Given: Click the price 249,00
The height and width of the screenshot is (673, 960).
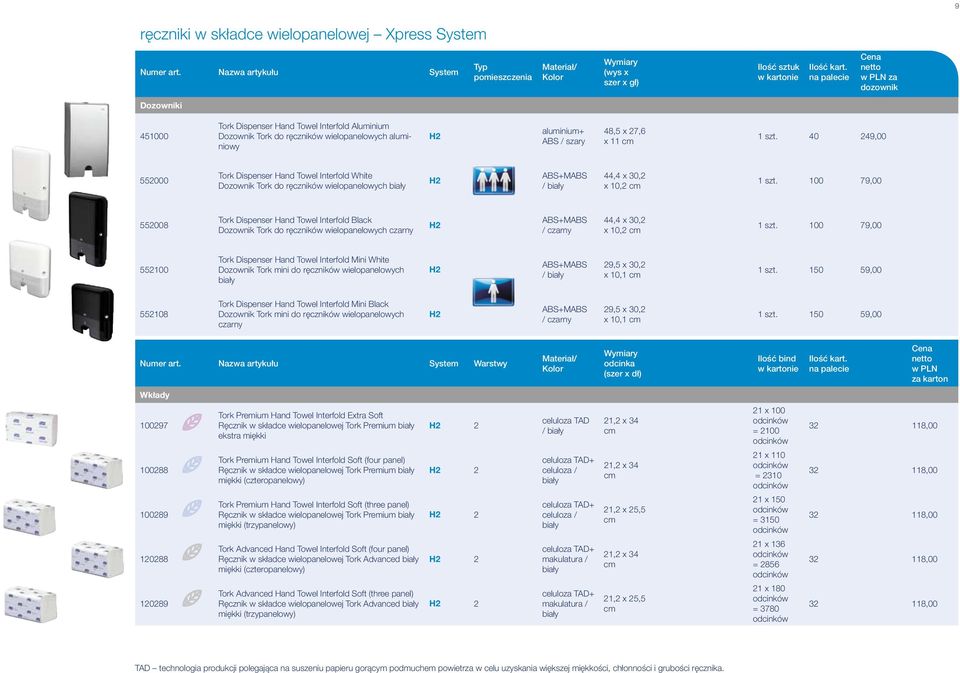Looking at the screenshot, I should tap(873, 137).
